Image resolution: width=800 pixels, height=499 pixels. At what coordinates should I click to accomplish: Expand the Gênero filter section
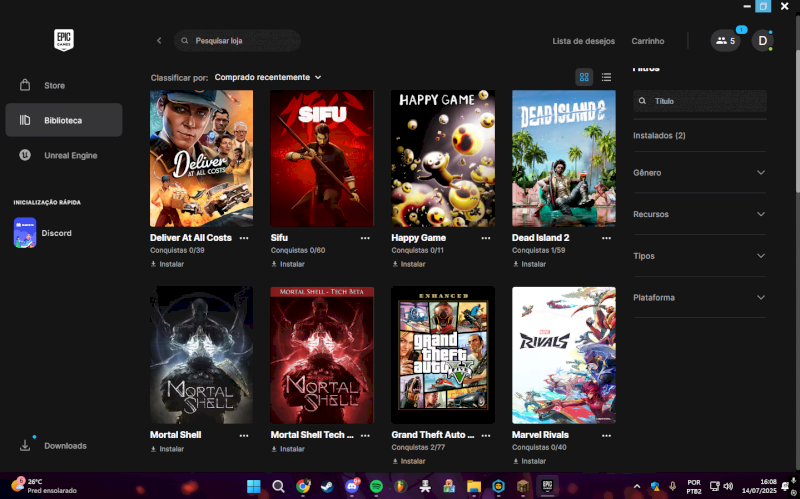click(699, 172)
